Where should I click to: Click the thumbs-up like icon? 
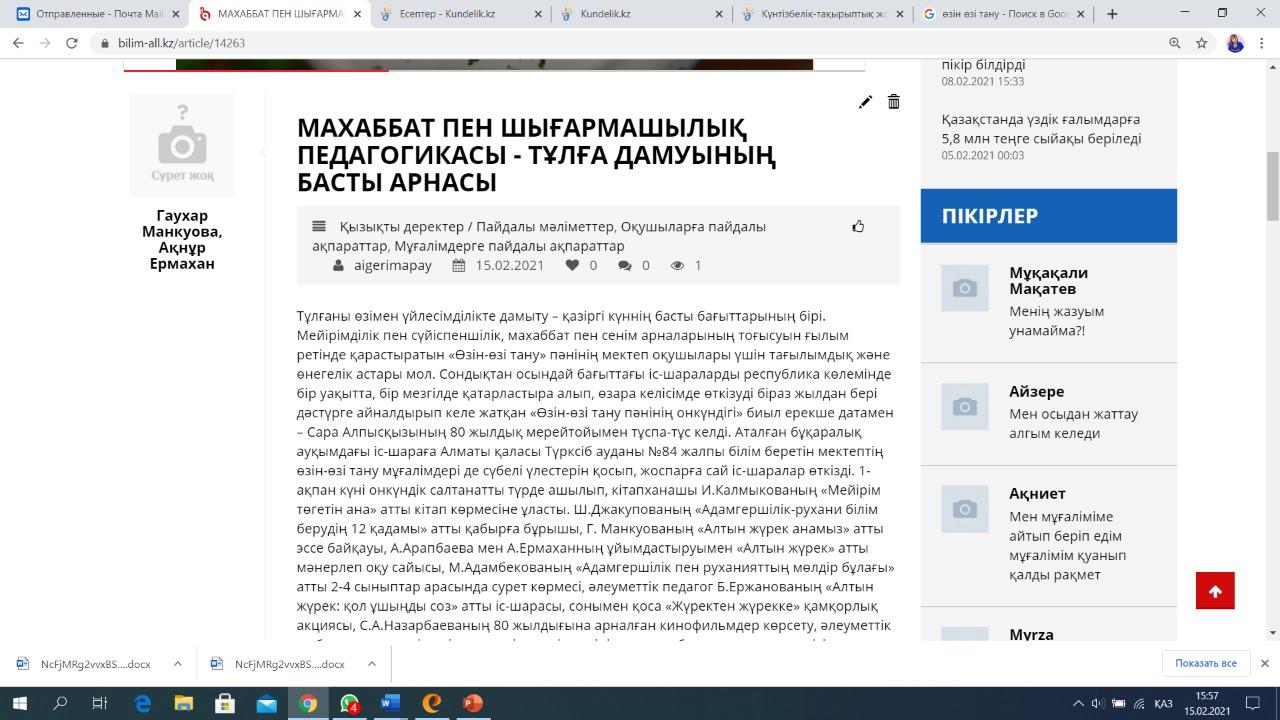pos(858,226)
